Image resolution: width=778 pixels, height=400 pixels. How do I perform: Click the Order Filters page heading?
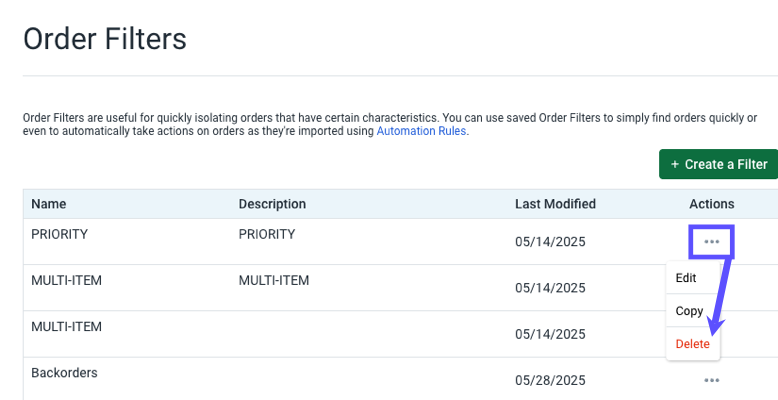point(105,39)
